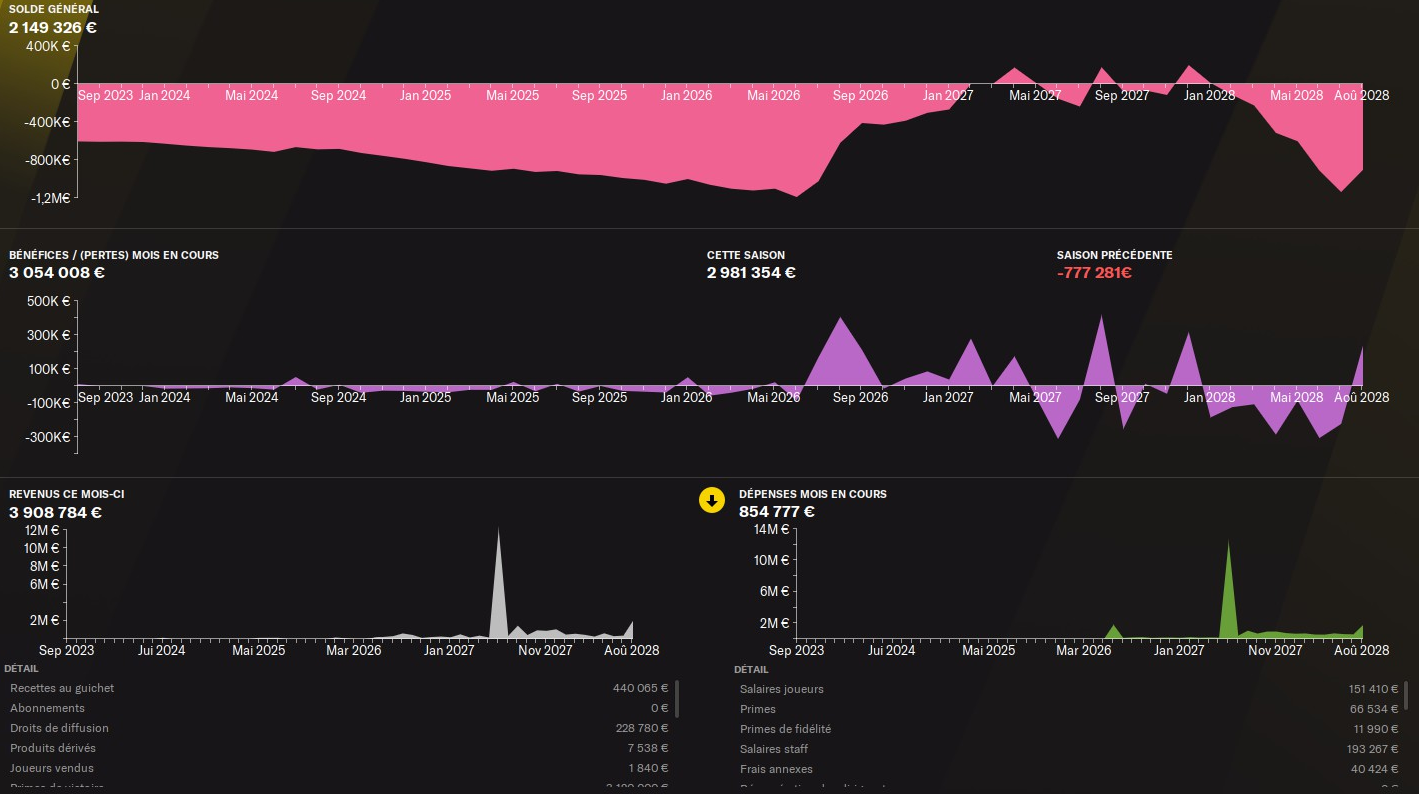Click the Cette saison profit figure

click(x=751, y=273)
